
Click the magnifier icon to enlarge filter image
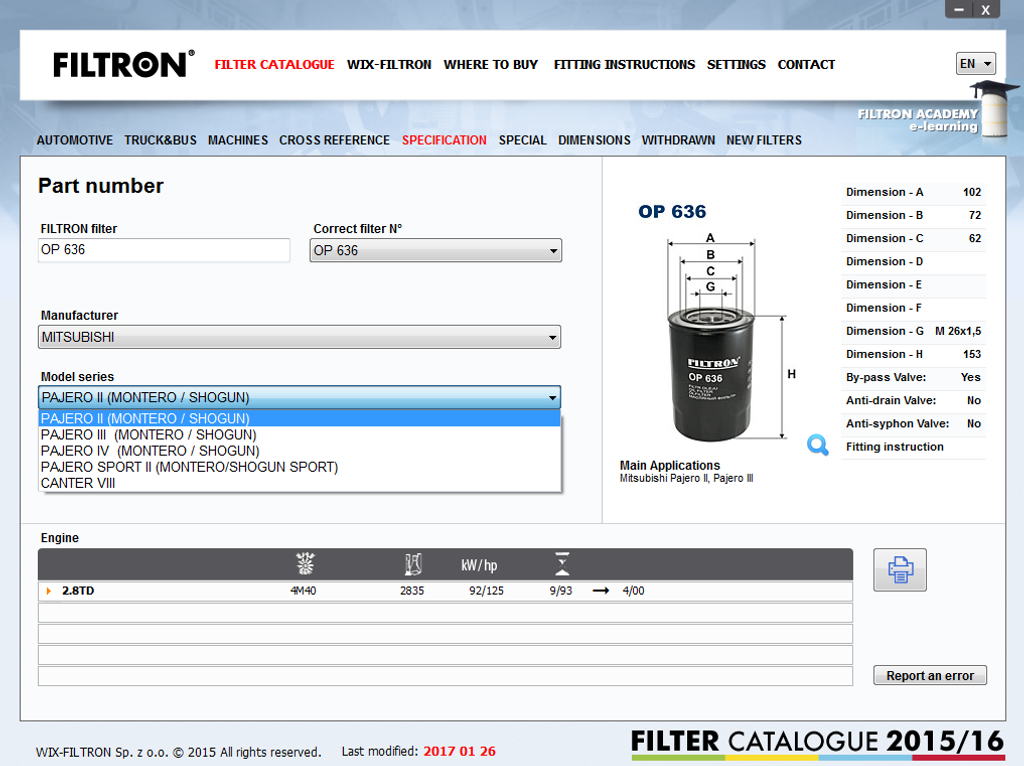coord(818,446)
